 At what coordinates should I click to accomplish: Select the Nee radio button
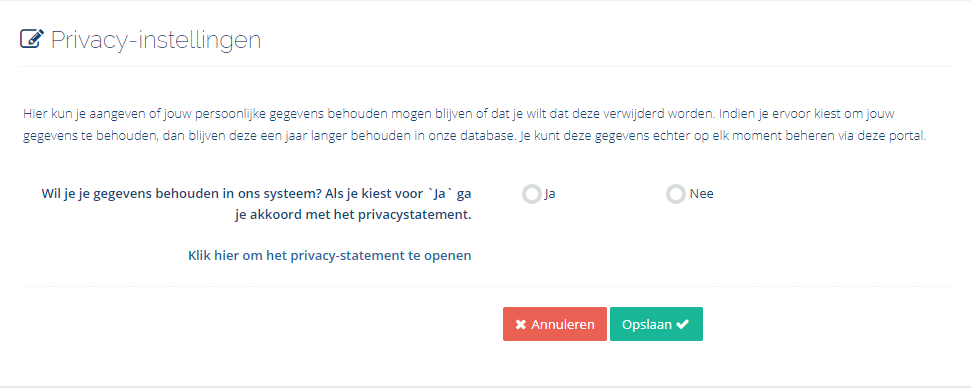tap(676, 194)
